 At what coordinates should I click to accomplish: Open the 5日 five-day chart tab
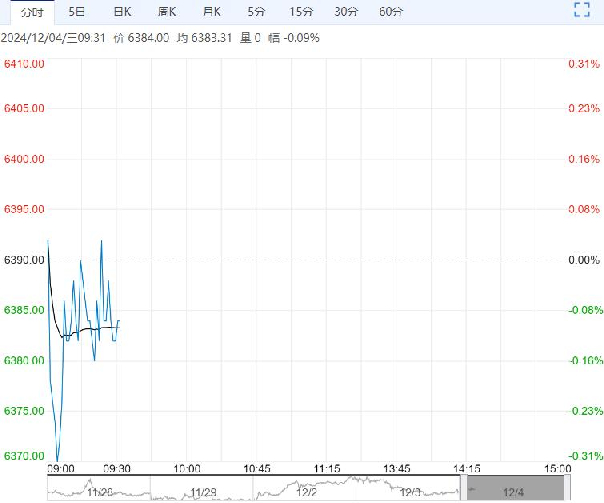76,12
